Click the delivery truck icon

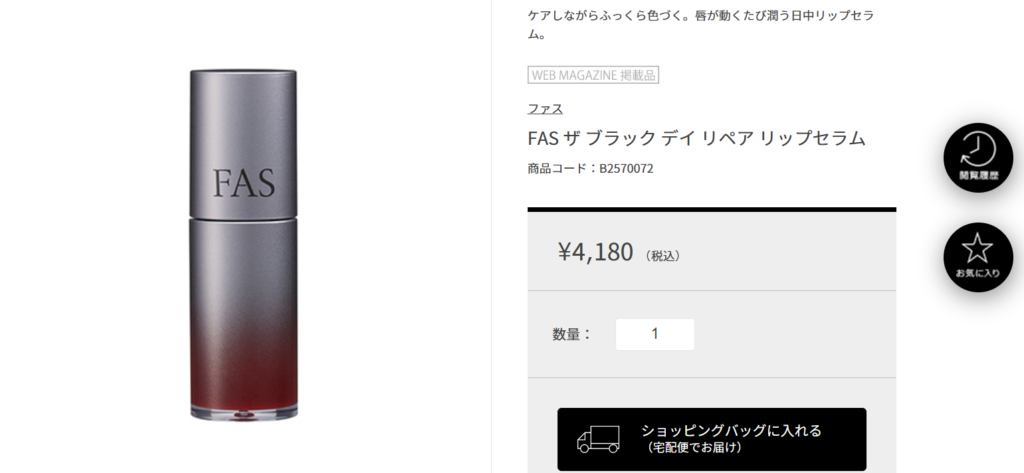pos(598,440)
